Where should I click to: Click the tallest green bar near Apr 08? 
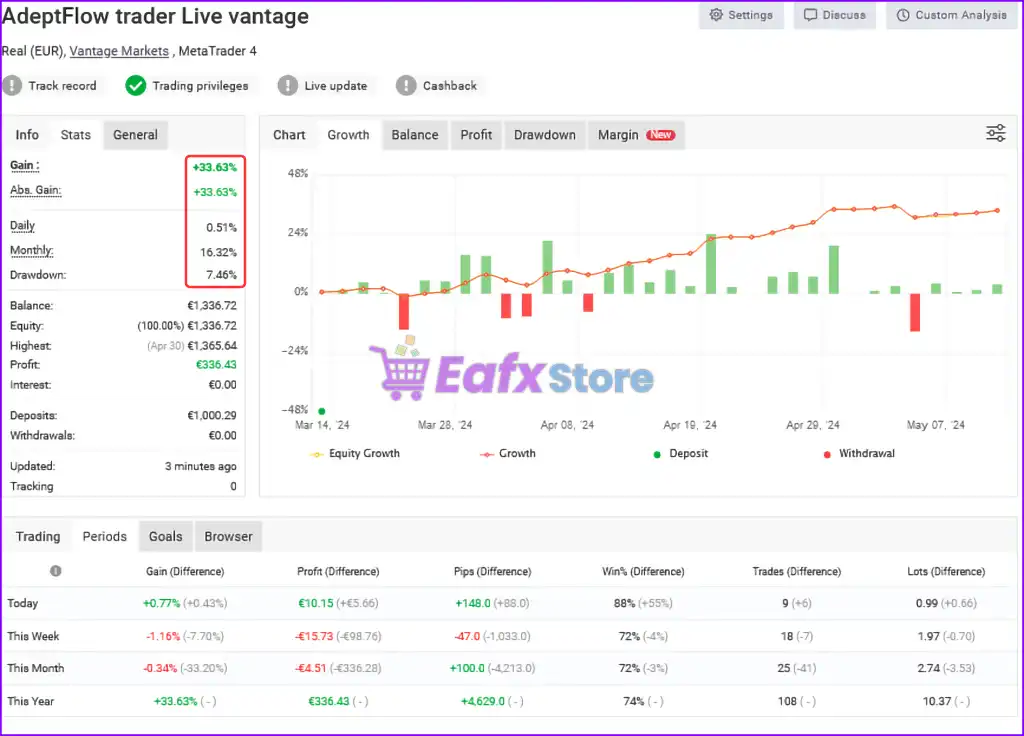tap(547, 266)
